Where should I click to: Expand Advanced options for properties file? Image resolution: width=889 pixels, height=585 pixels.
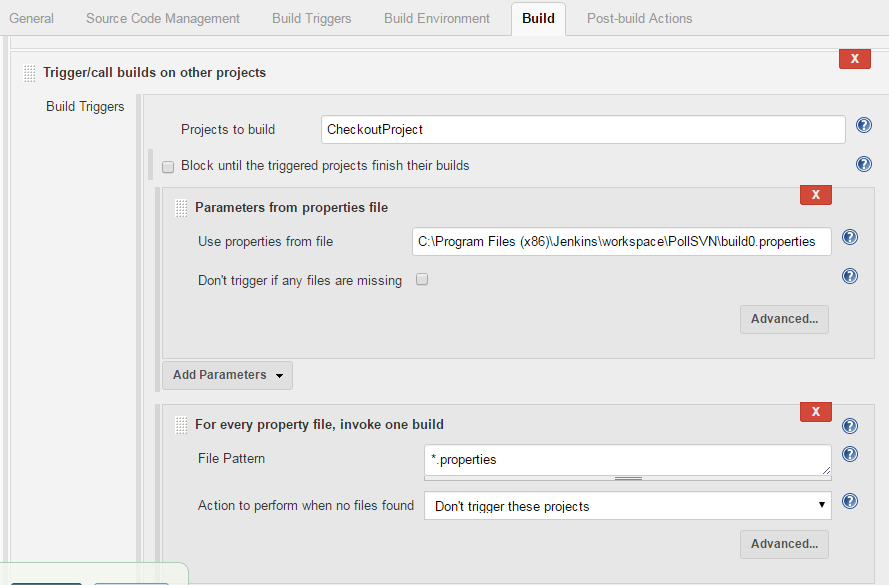tap(784, 319)
